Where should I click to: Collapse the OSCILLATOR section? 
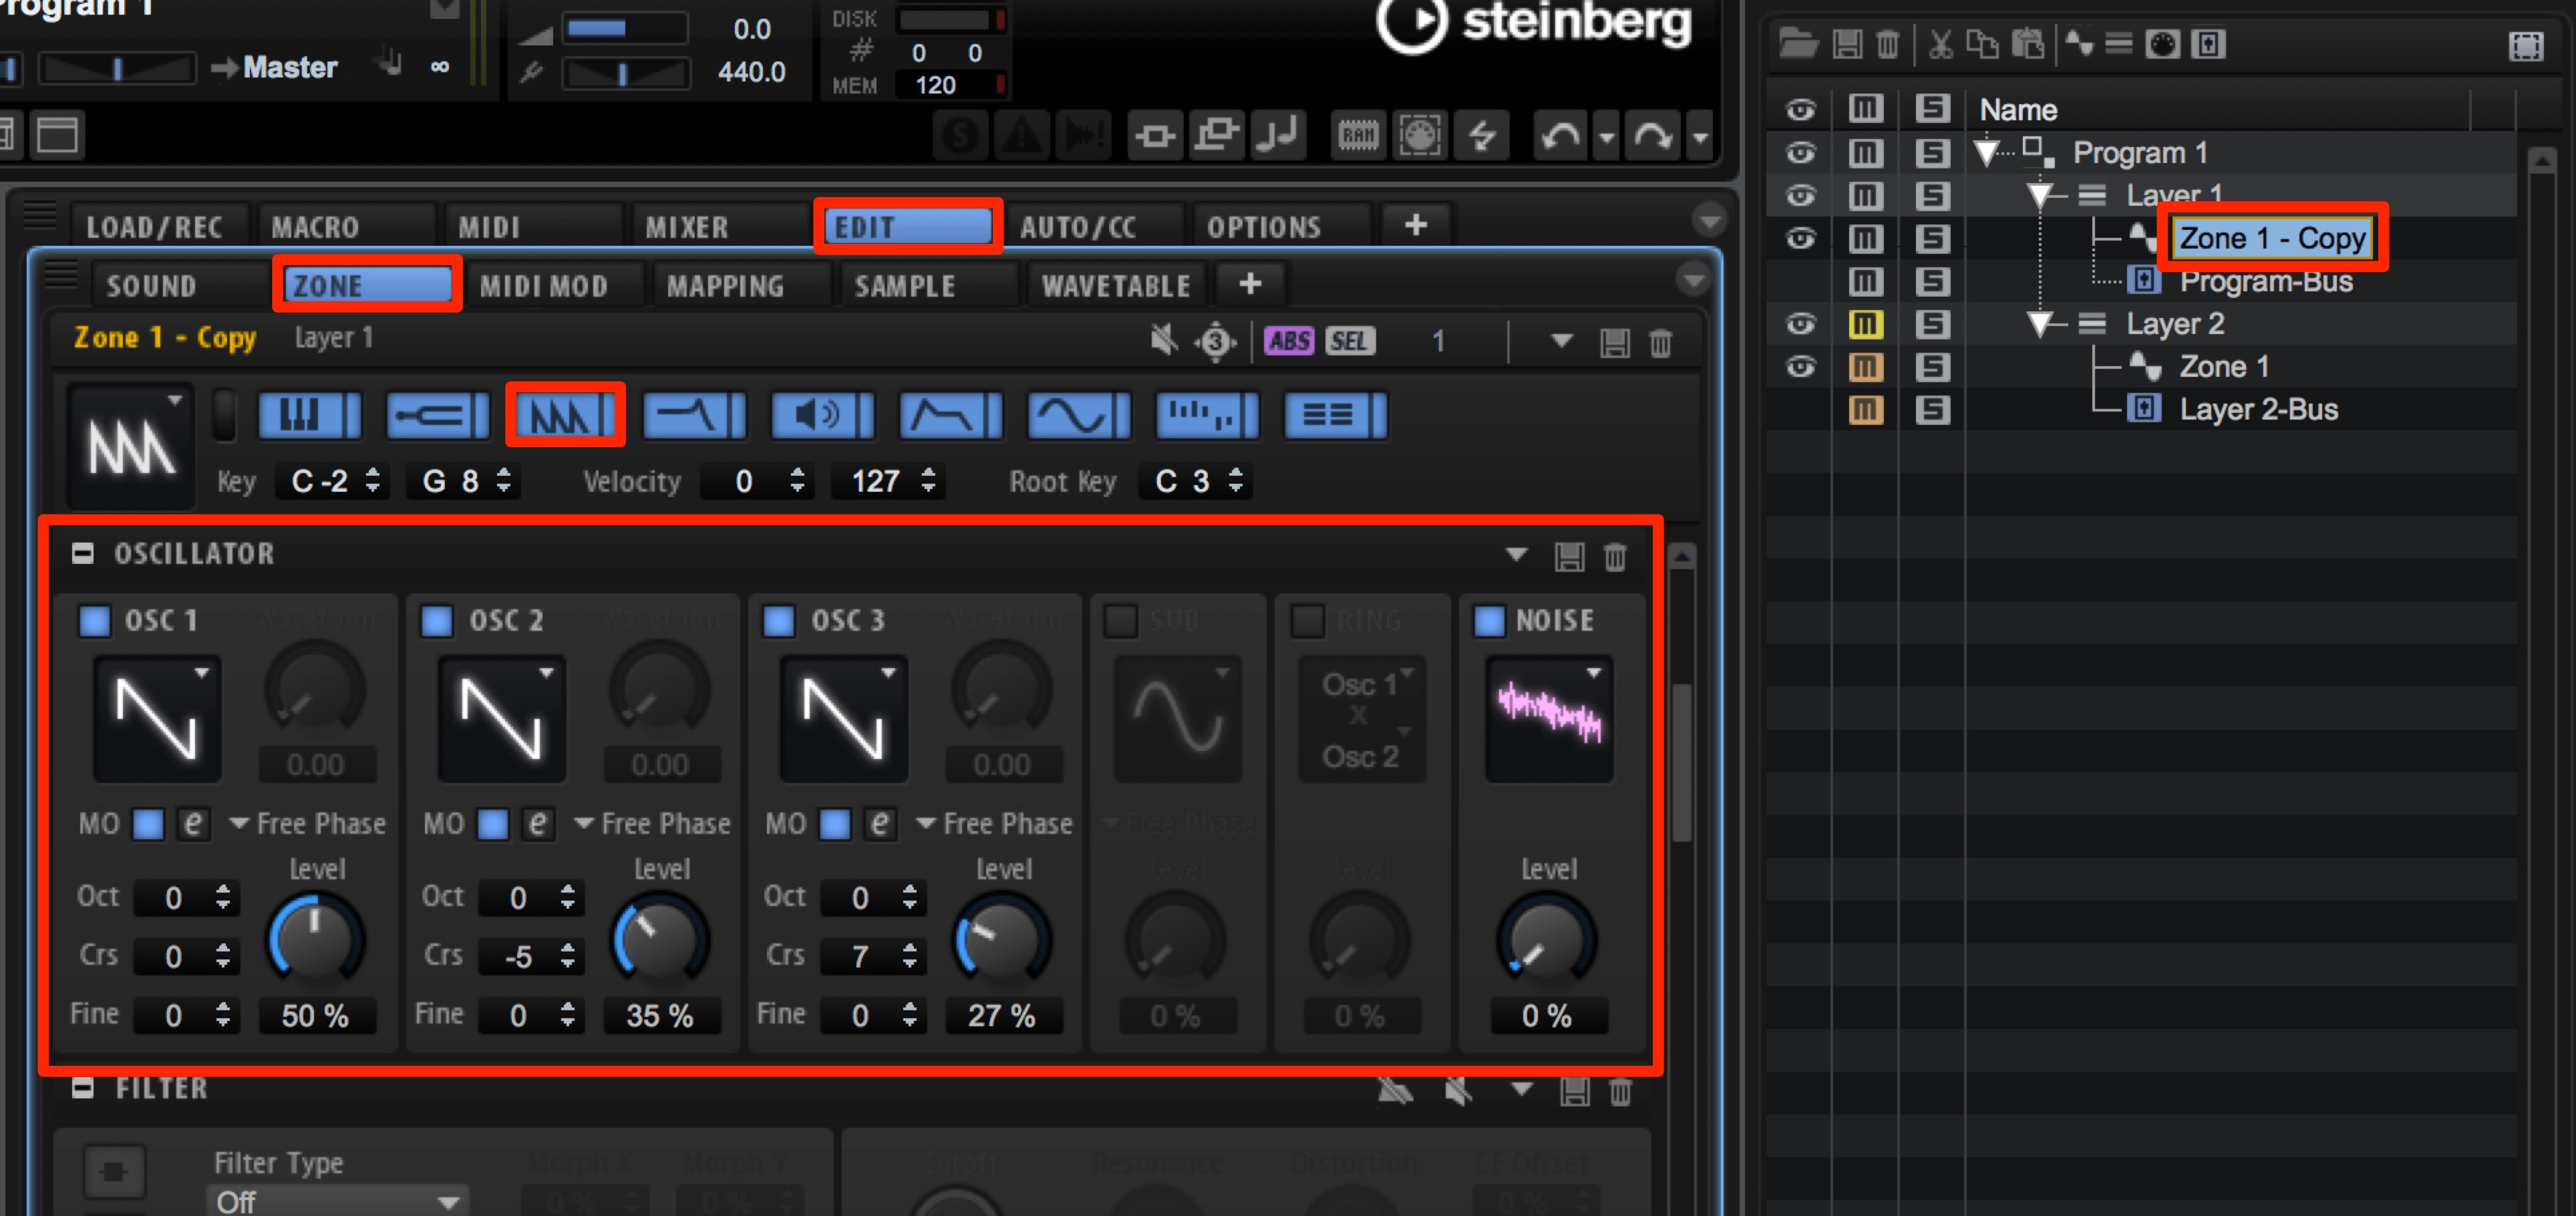(x=83, y=554)
